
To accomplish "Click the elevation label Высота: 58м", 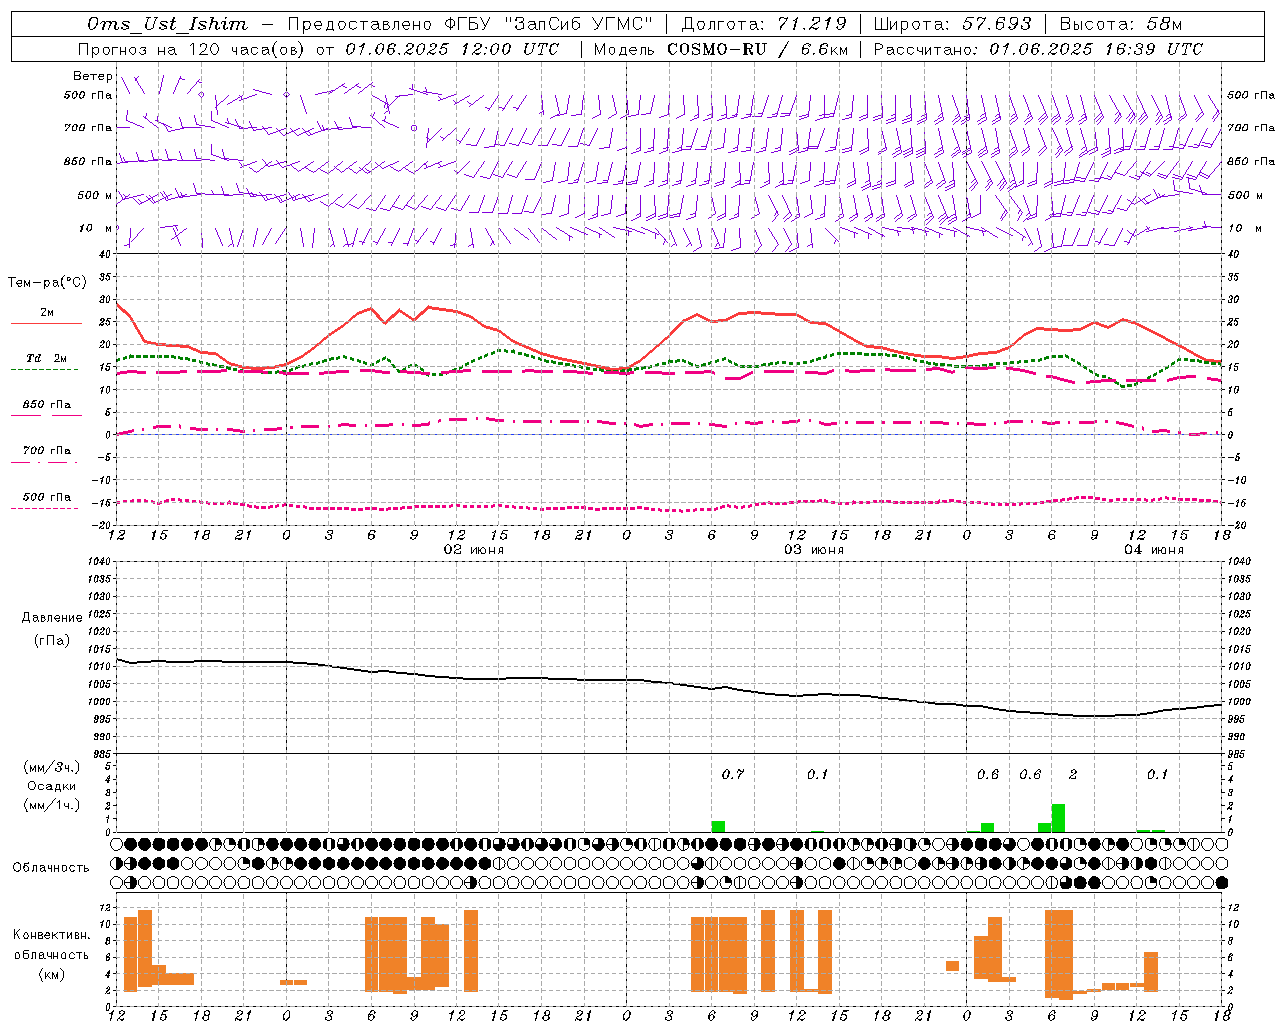I will point(1121,24).
